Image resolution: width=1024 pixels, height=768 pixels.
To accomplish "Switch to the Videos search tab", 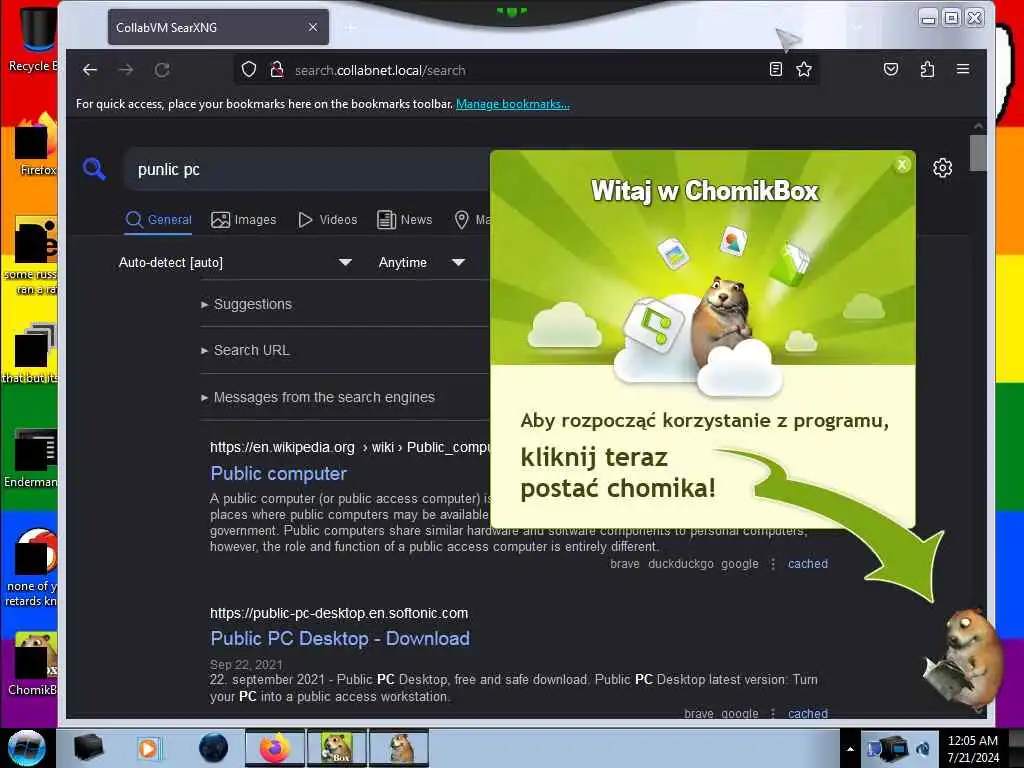I will (328, 220).
